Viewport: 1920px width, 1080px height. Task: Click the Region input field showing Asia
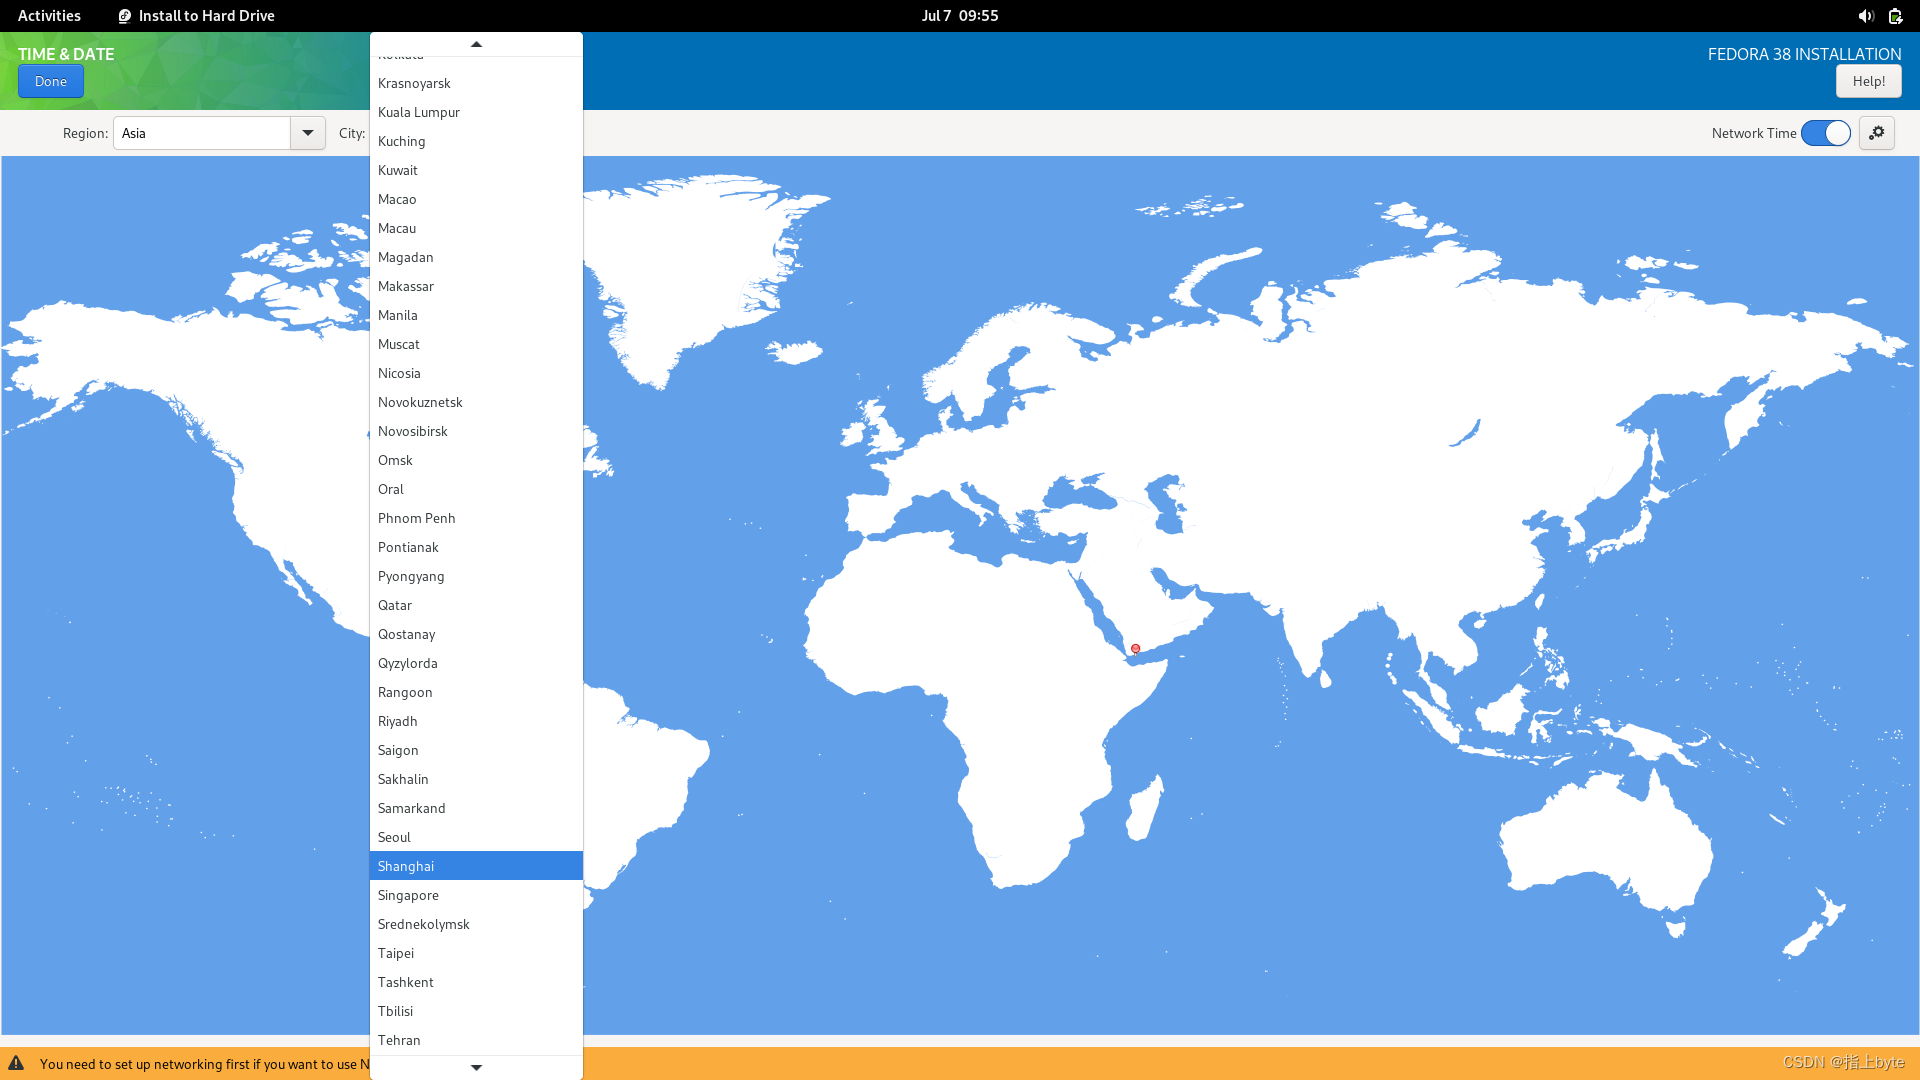click(x=202, y=133)
